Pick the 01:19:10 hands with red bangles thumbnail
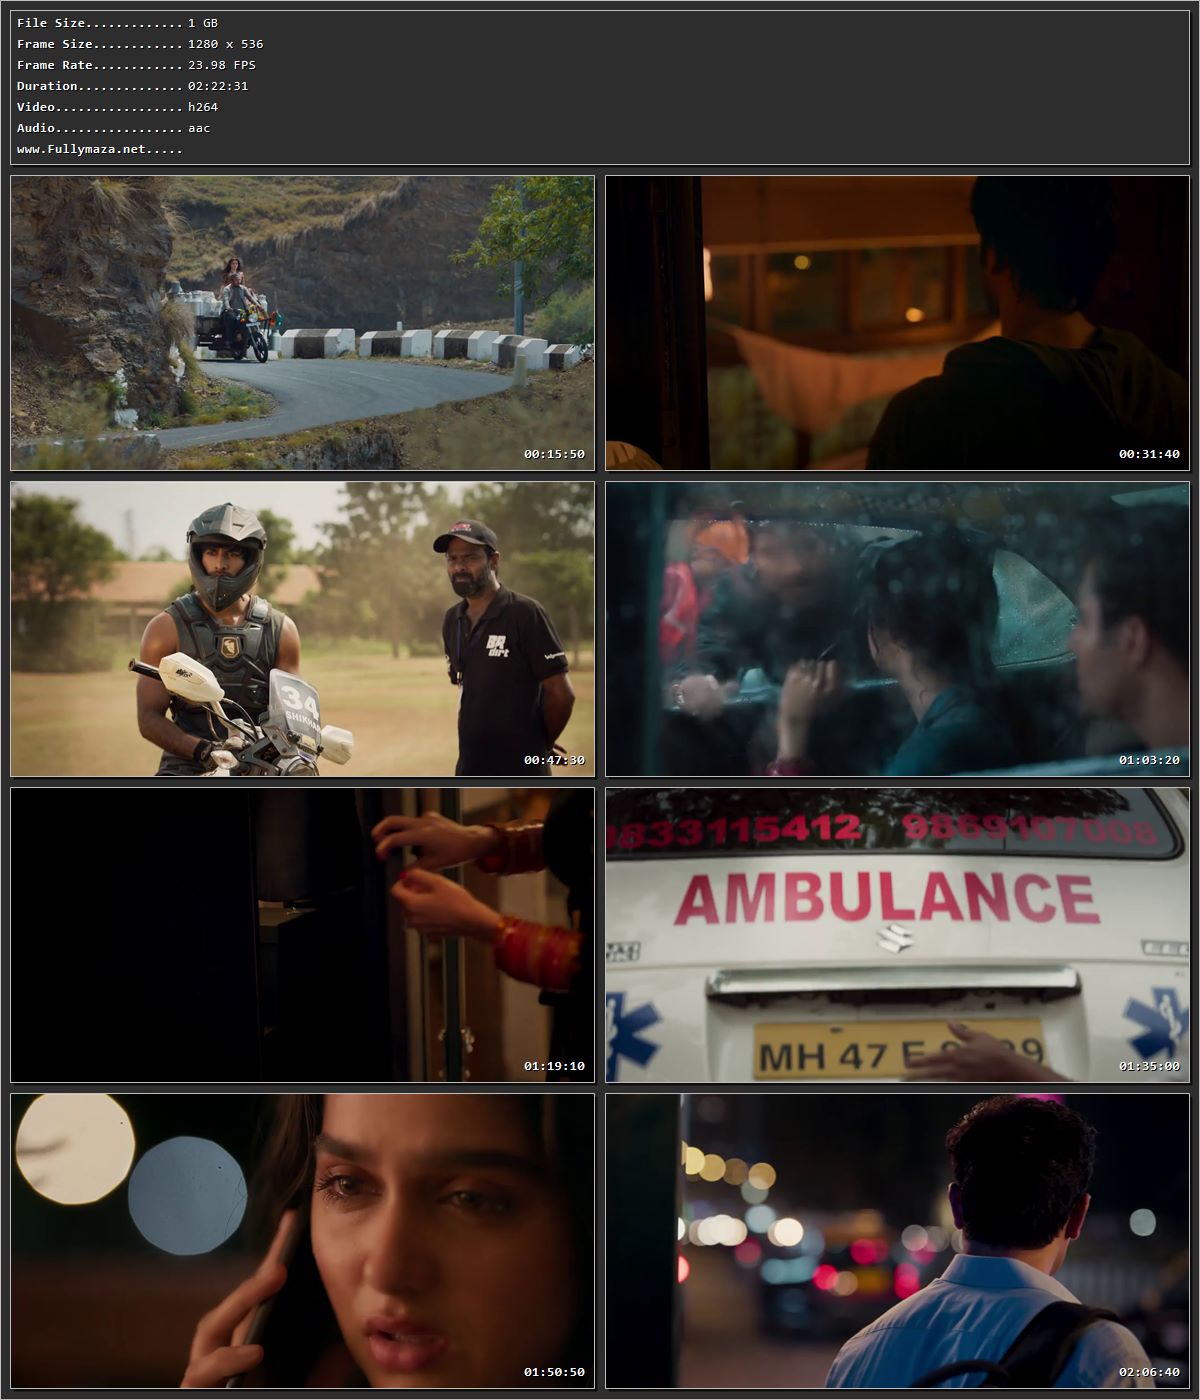This screenshot has height=1400, width=1200. pyautogui.click(x=302, y=935)
